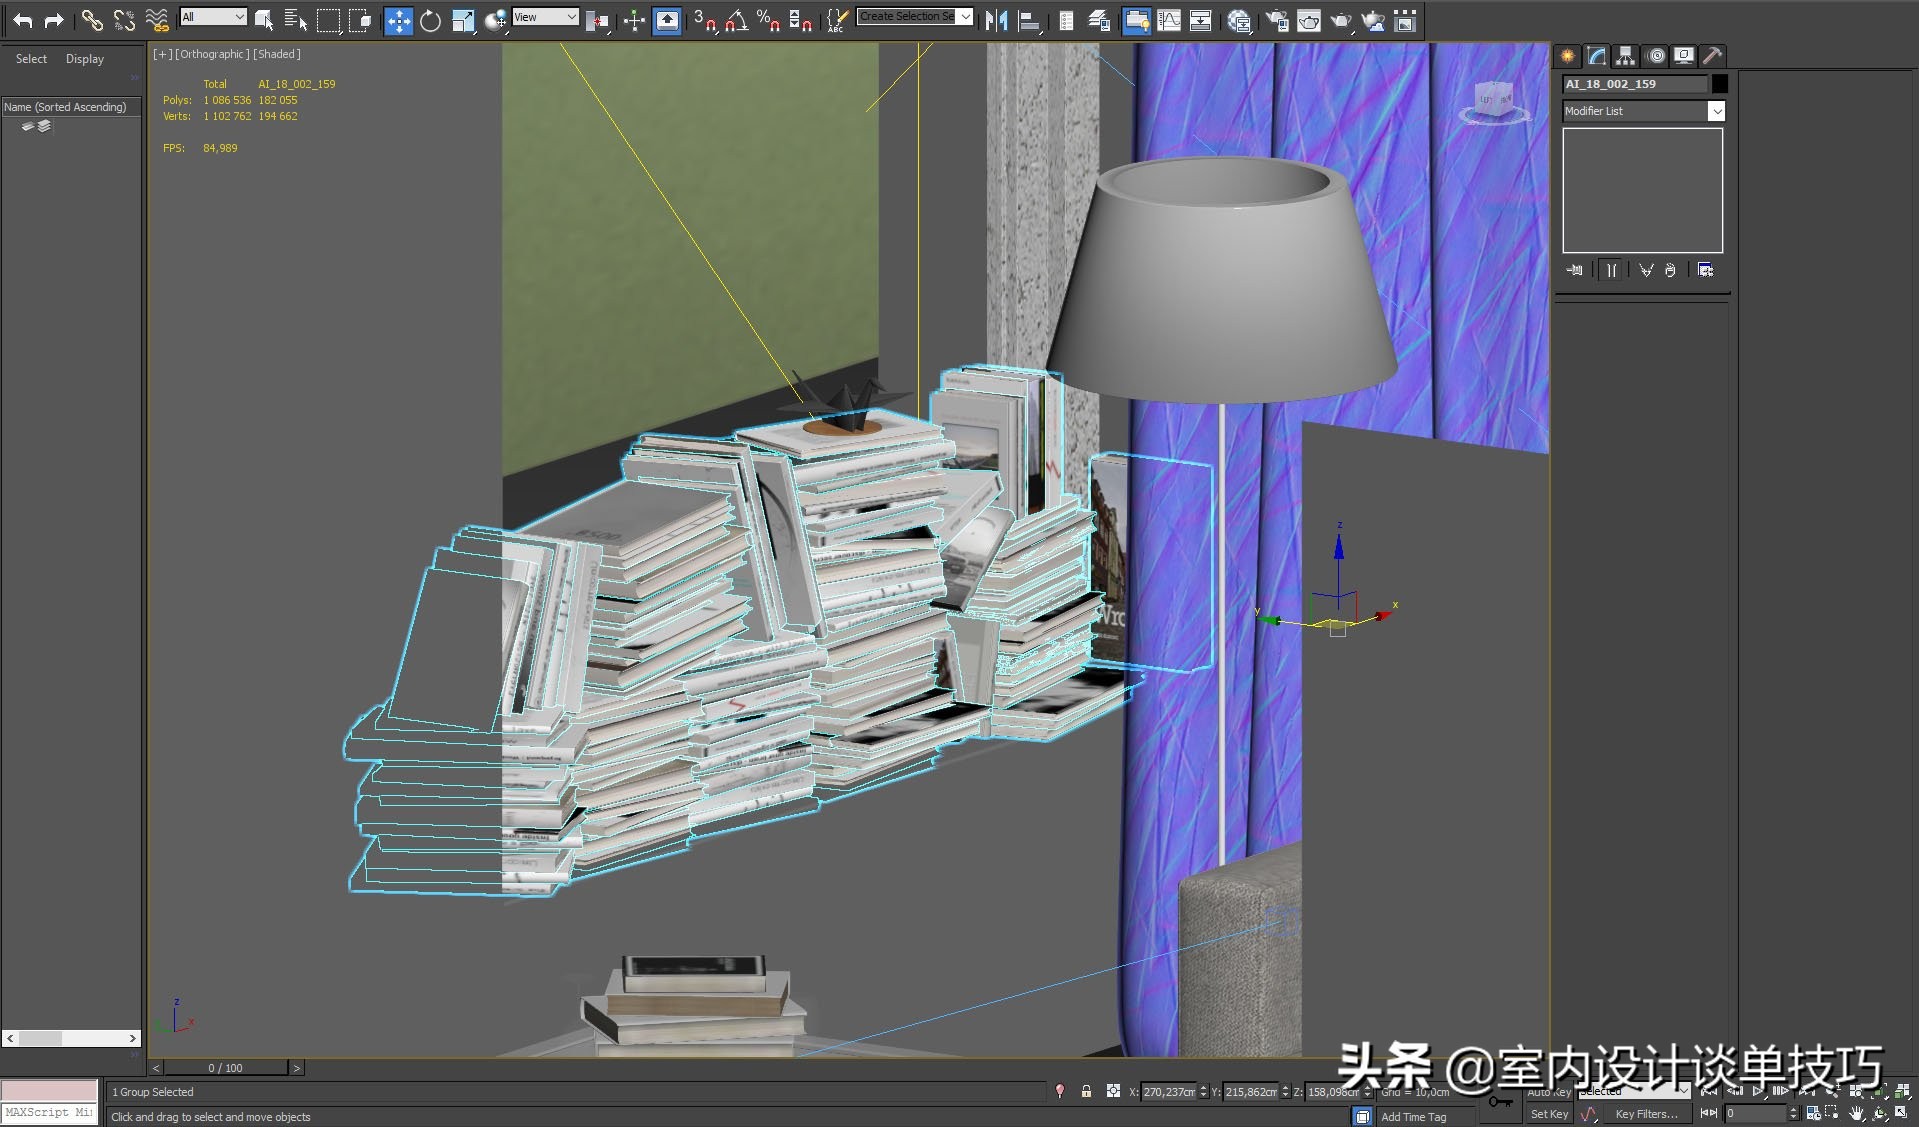Open the Material Editor icon

pyautogui.click(x=1239, y=21)
